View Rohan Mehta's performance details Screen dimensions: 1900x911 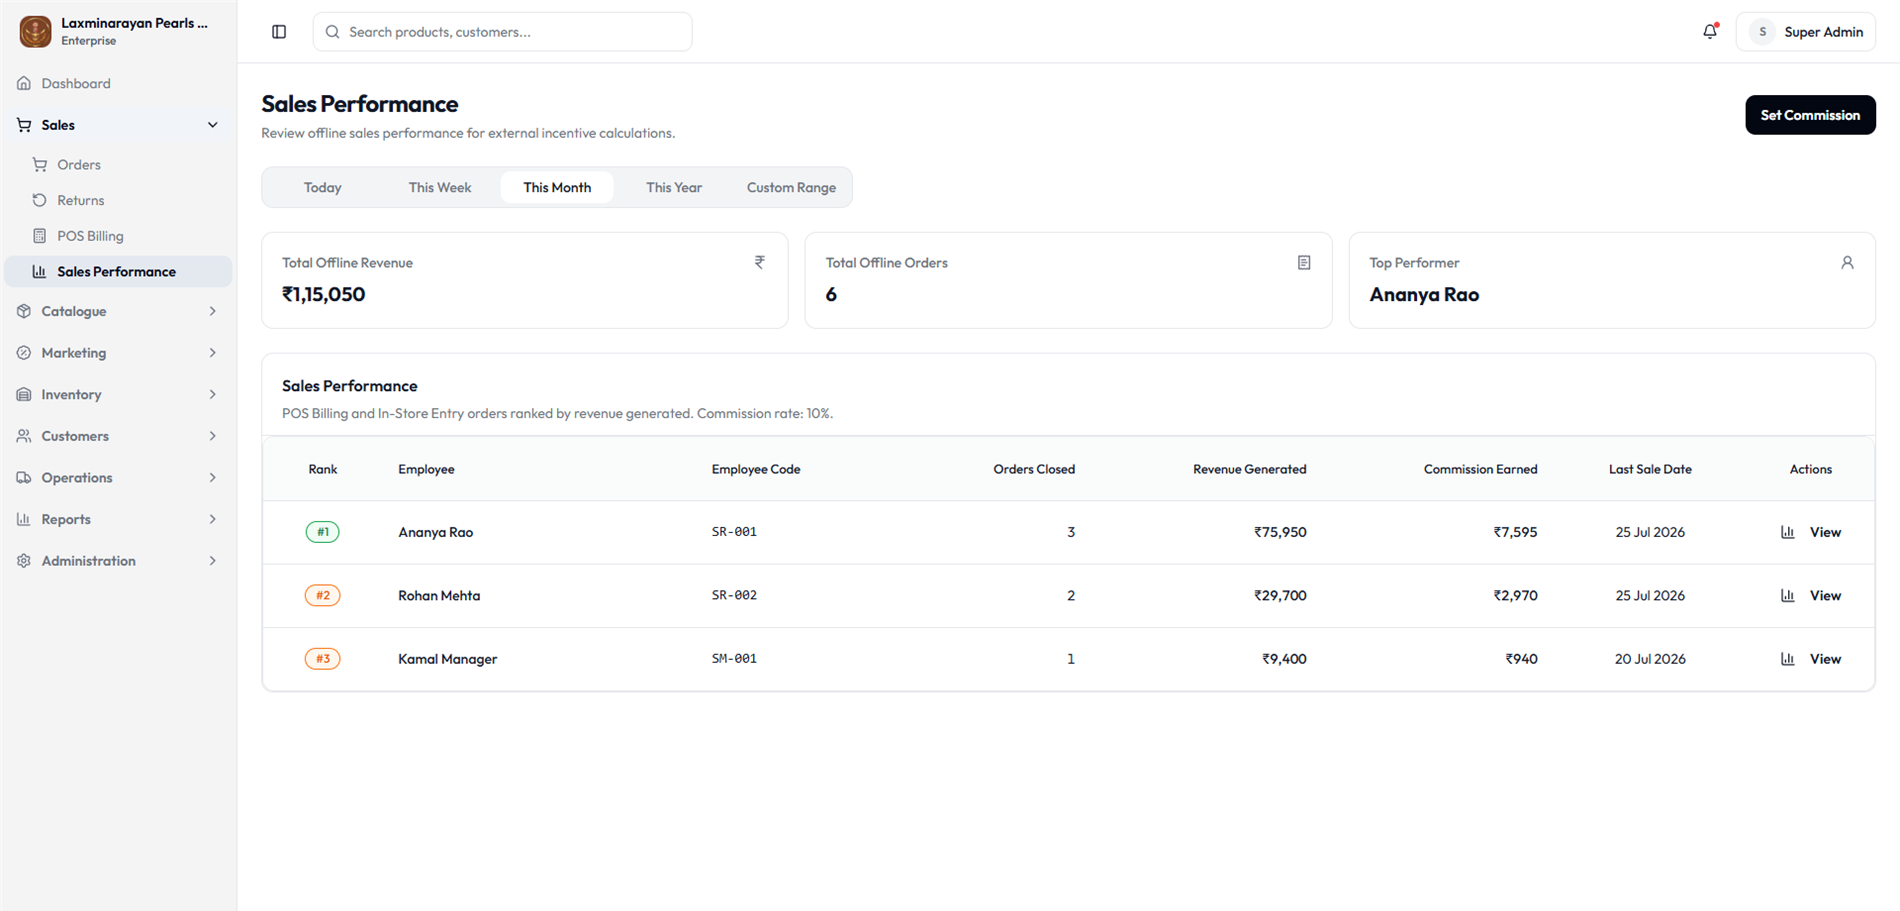[x=1811, y=595]
